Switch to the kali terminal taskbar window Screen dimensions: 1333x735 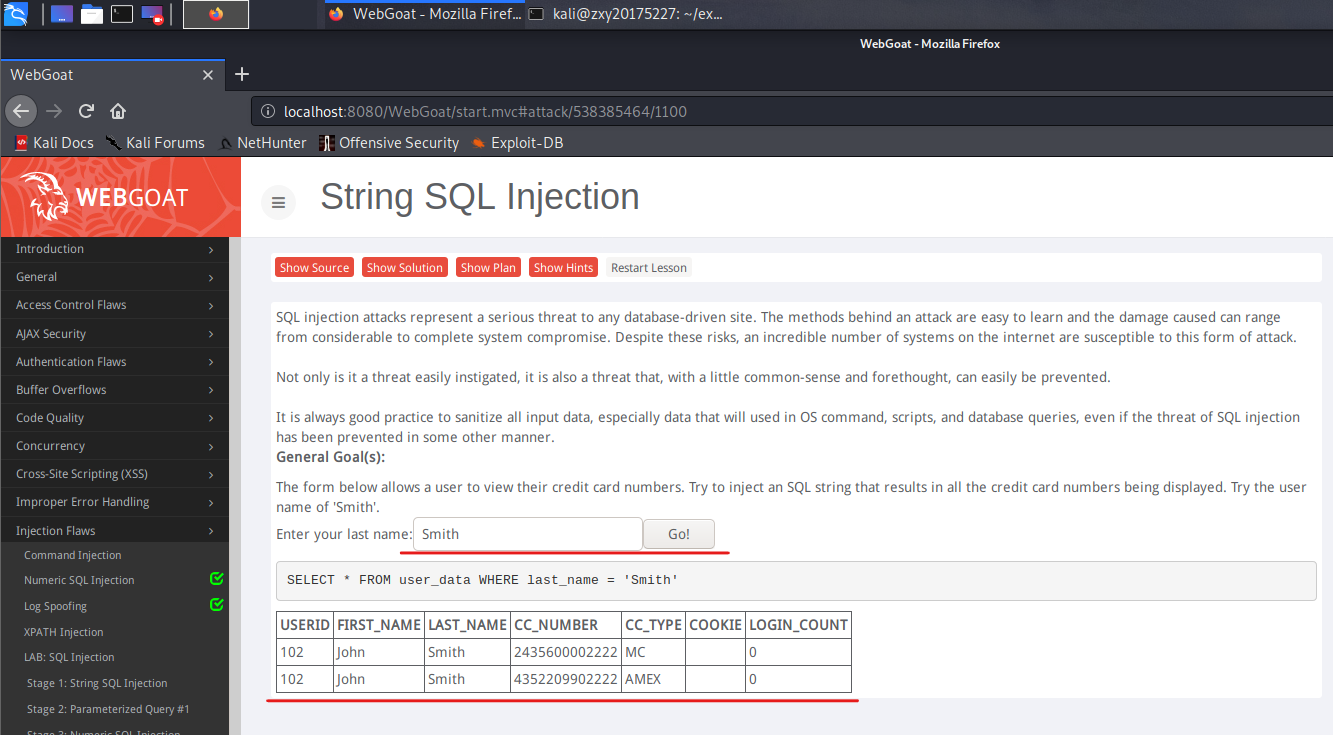(x=626, y=14)
